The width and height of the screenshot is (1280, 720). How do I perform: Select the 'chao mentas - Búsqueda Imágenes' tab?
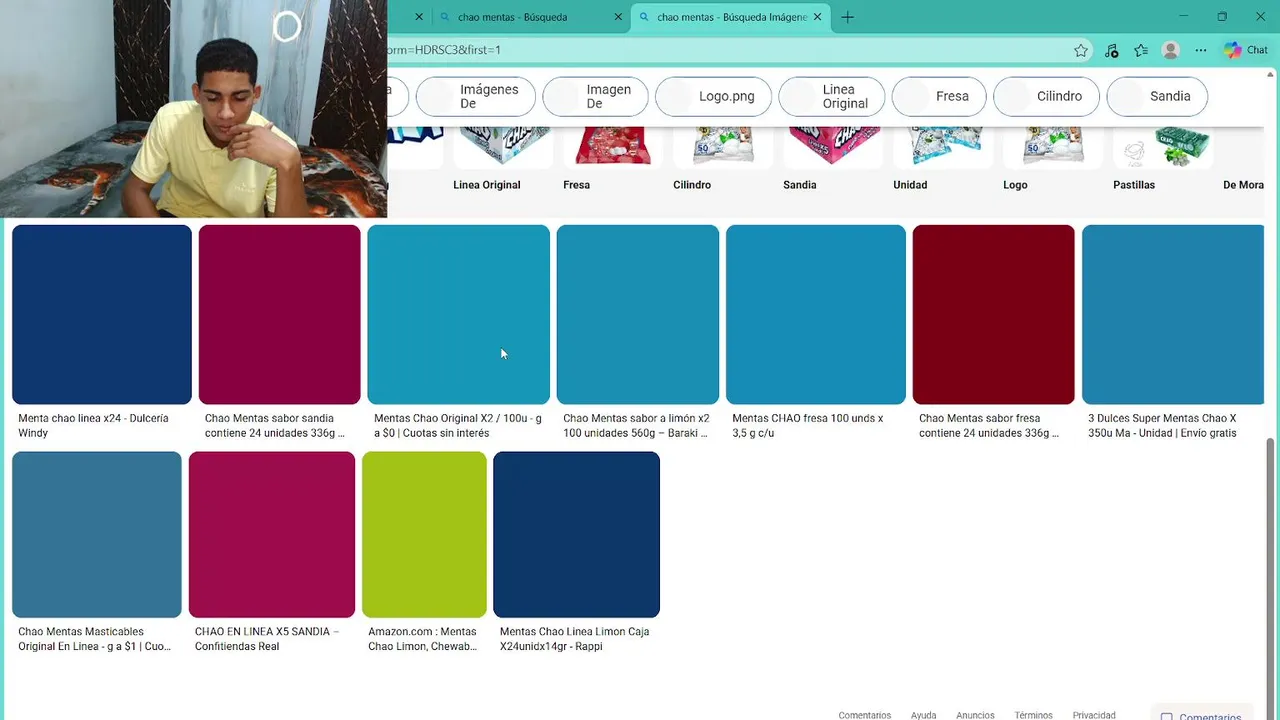click(730, 17)
